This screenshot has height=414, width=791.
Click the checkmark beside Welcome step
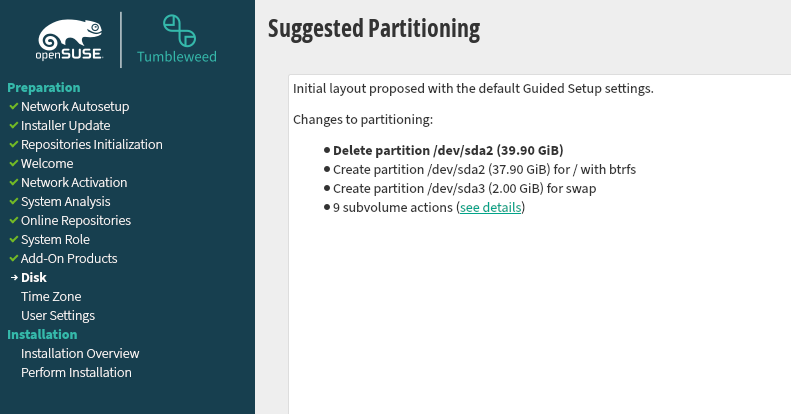13,163
